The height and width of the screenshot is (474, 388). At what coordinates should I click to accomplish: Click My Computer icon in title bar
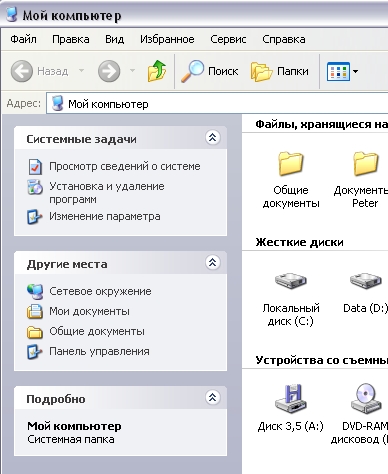click(12, 15)
